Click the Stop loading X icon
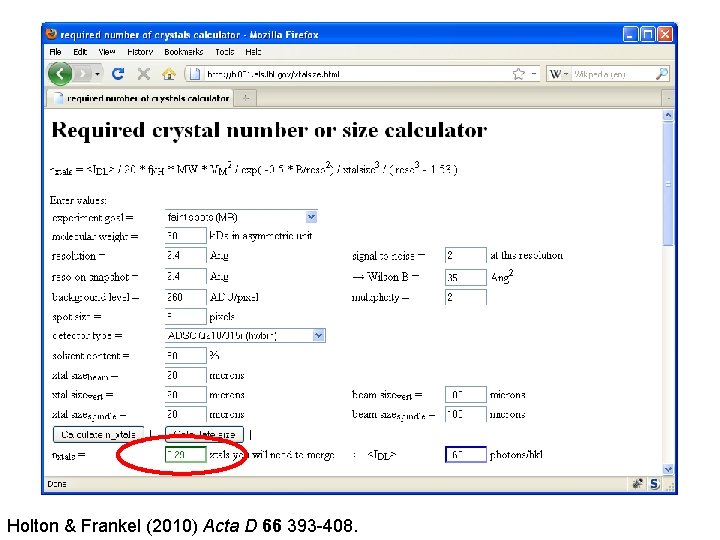Image resolution: width=720 pixels, height=540 pixels. 144,73
